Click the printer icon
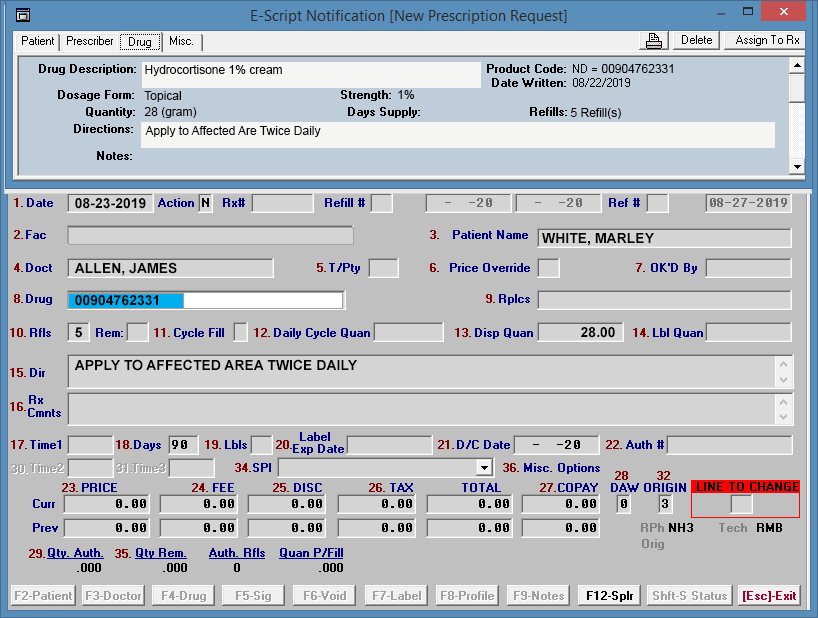 click(x=654, y=41)
